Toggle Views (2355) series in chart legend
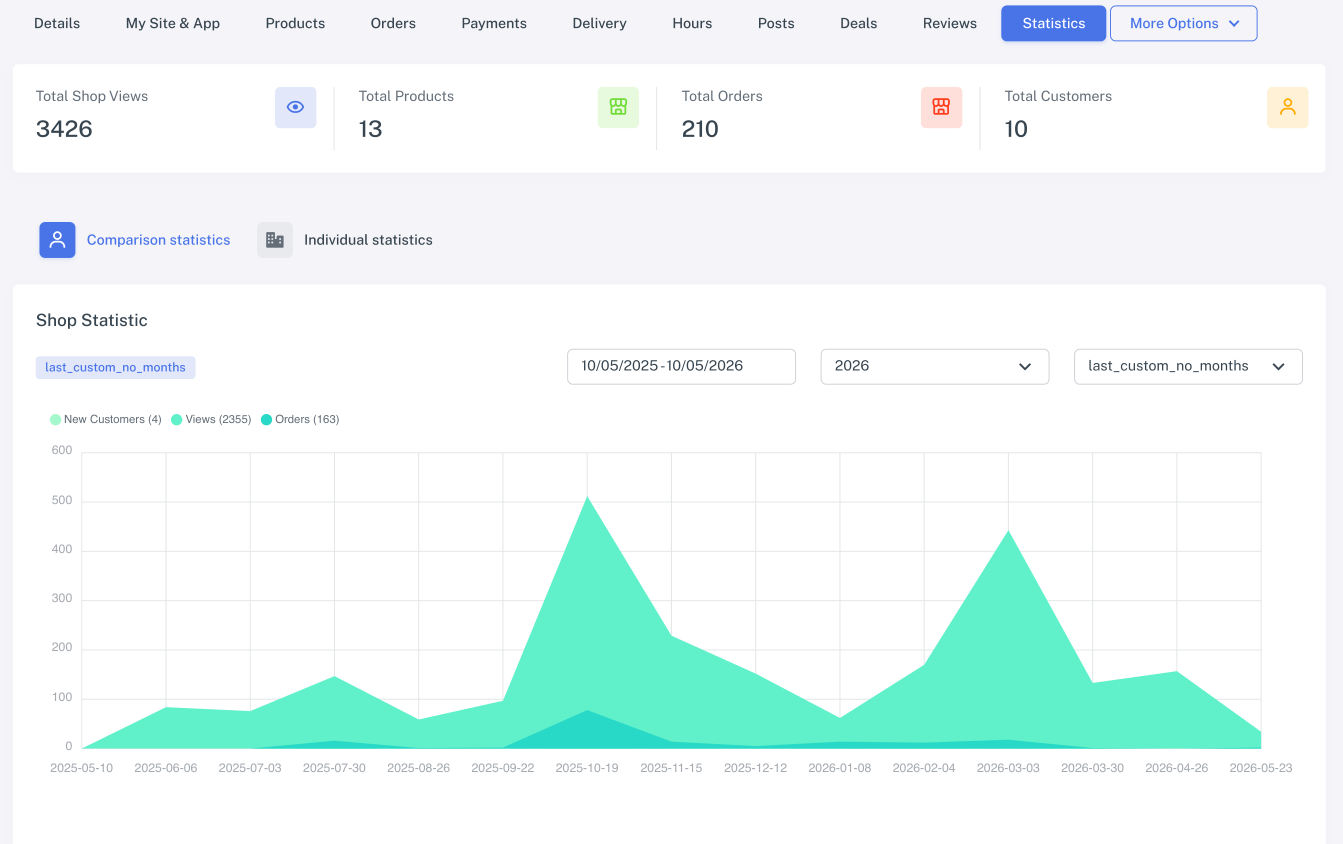The width and height of the screenshot is (1343, 844). (x=211, y=420)
